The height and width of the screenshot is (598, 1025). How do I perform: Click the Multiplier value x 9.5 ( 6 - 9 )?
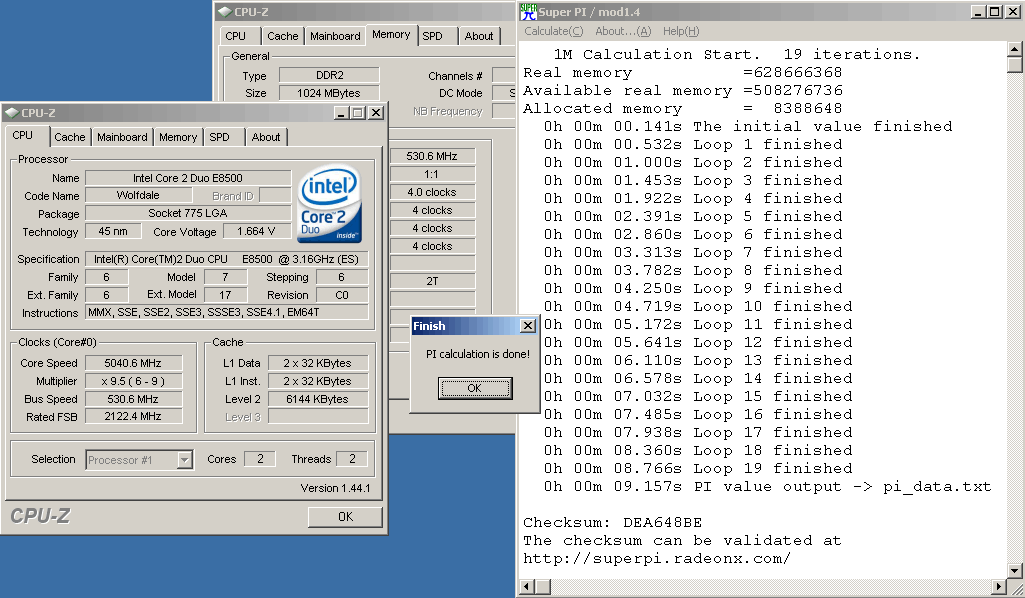pos(133,381)
